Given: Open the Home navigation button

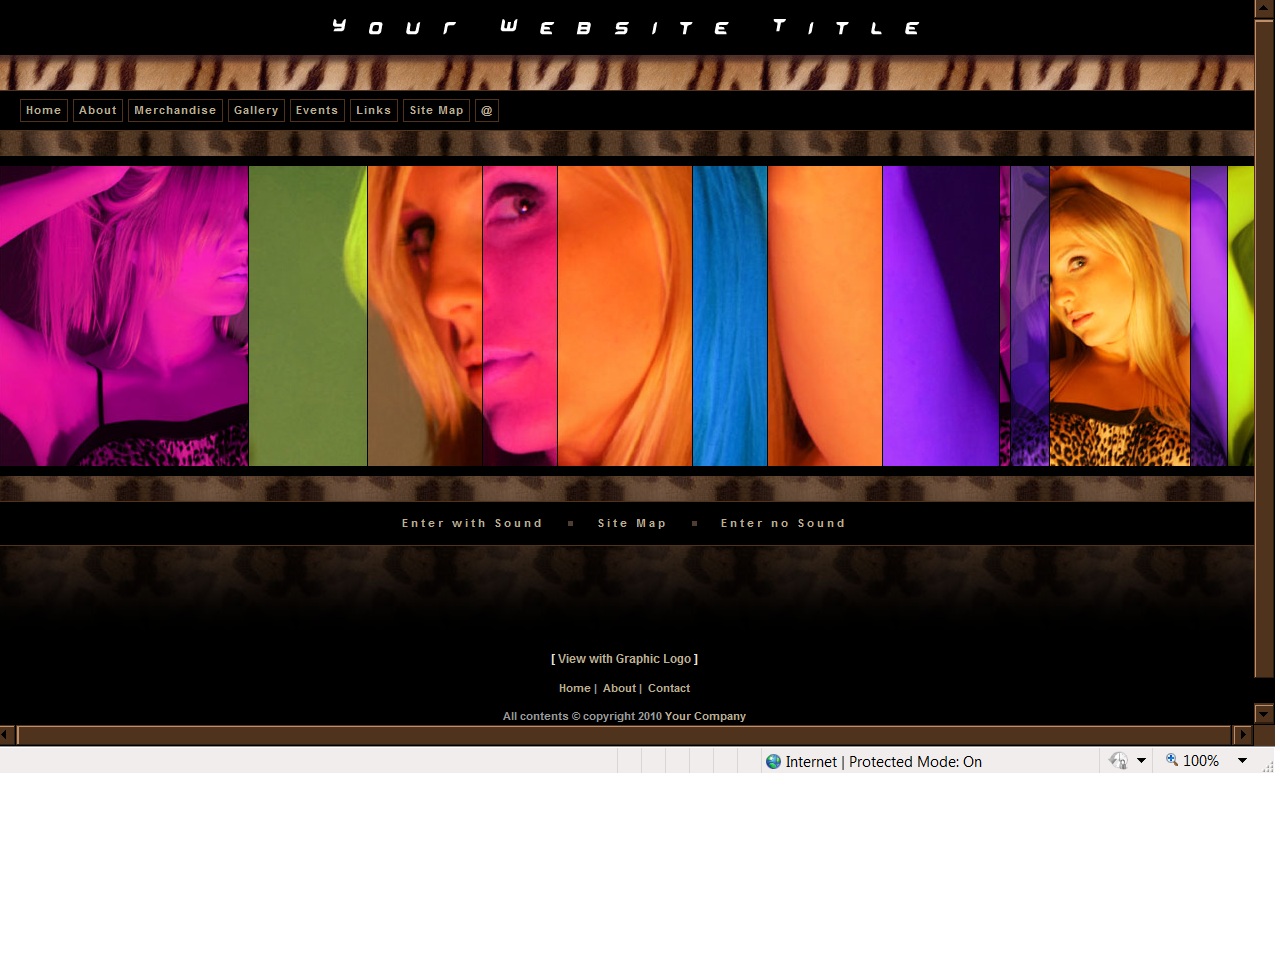Looking at the screenshot, I should pos(44,111).
